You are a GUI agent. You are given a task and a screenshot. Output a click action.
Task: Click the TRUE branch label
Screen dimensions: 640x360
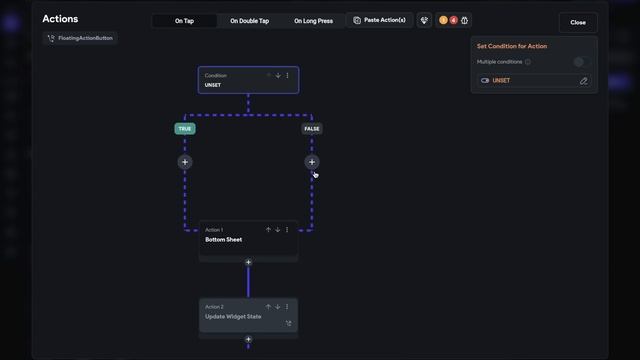(185, 129)
